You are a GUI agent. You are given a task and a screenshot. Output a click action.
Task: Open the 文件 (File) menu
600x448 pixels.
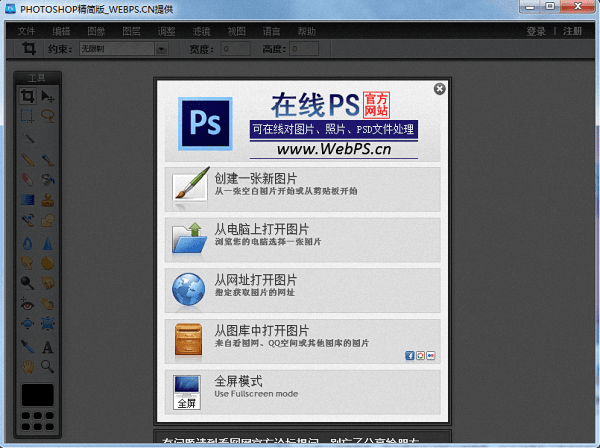click(27, 31)
